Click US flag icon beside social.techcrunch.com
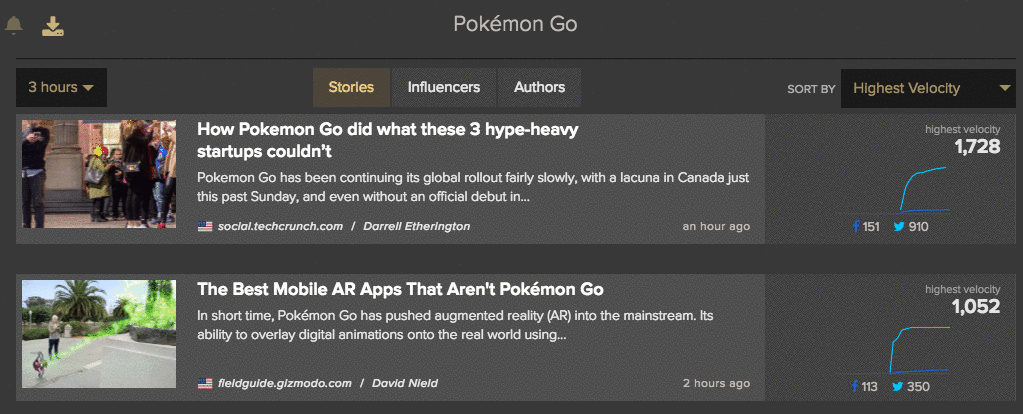 click(x=205, y=227)
